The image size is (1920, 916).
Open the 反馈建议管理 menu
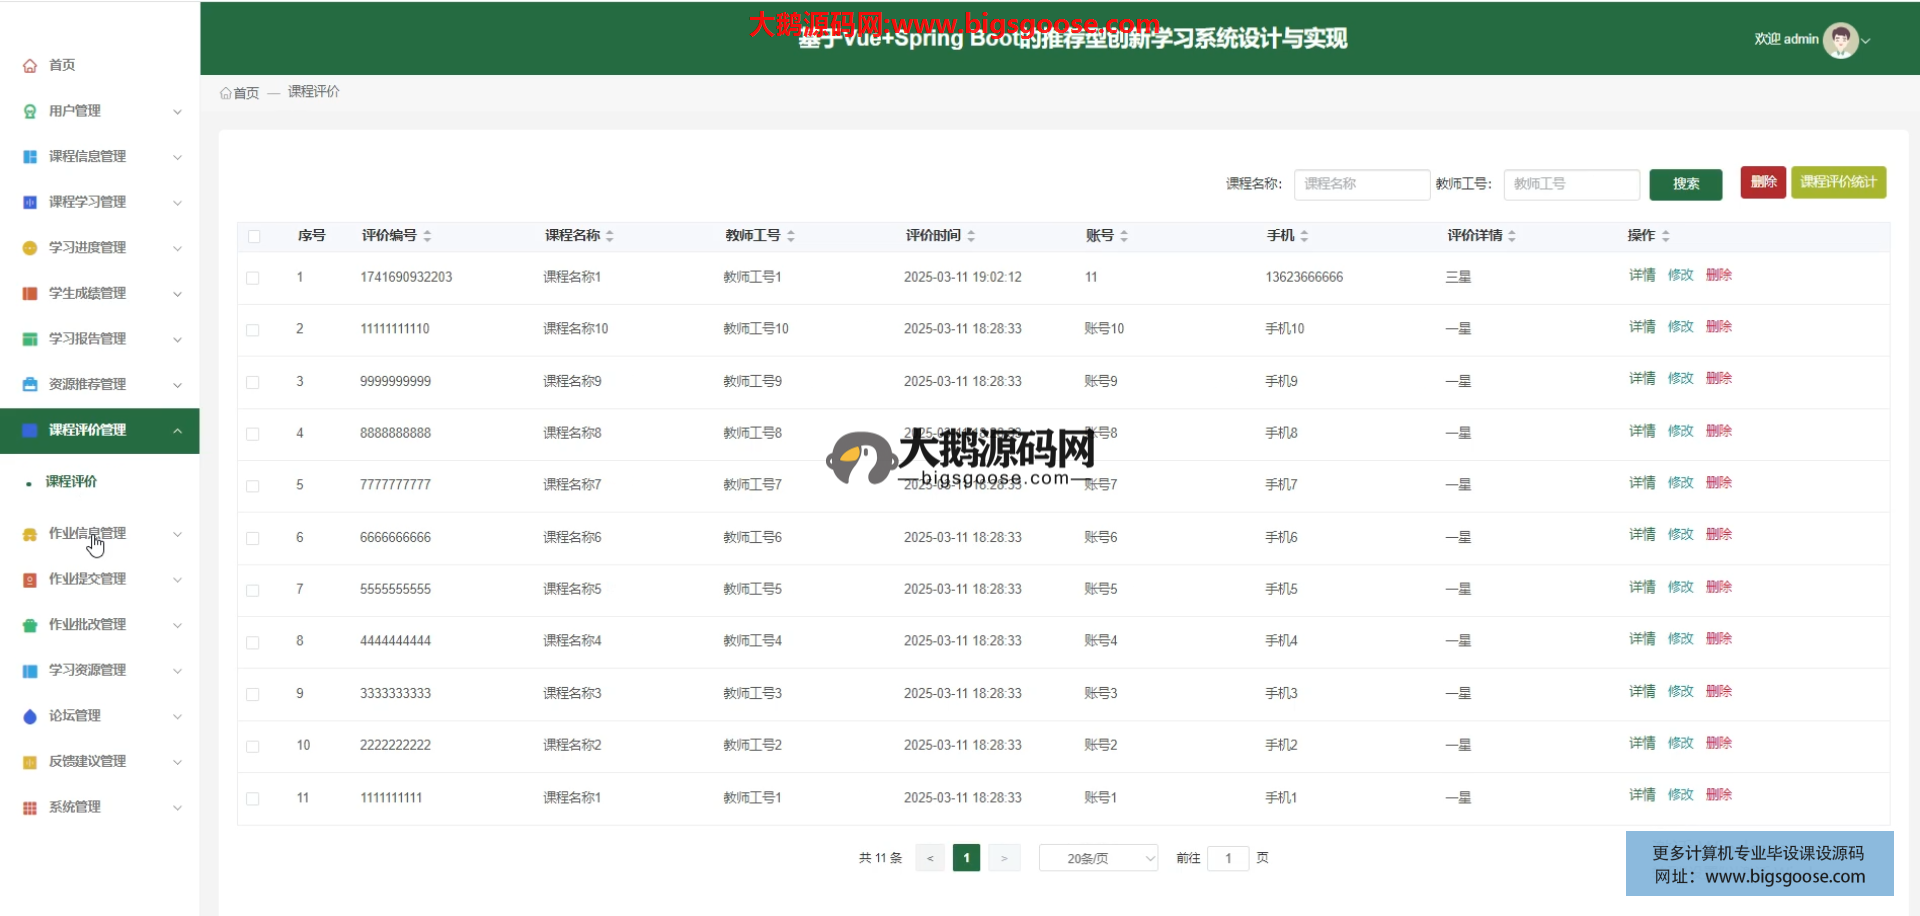(88, 762)
